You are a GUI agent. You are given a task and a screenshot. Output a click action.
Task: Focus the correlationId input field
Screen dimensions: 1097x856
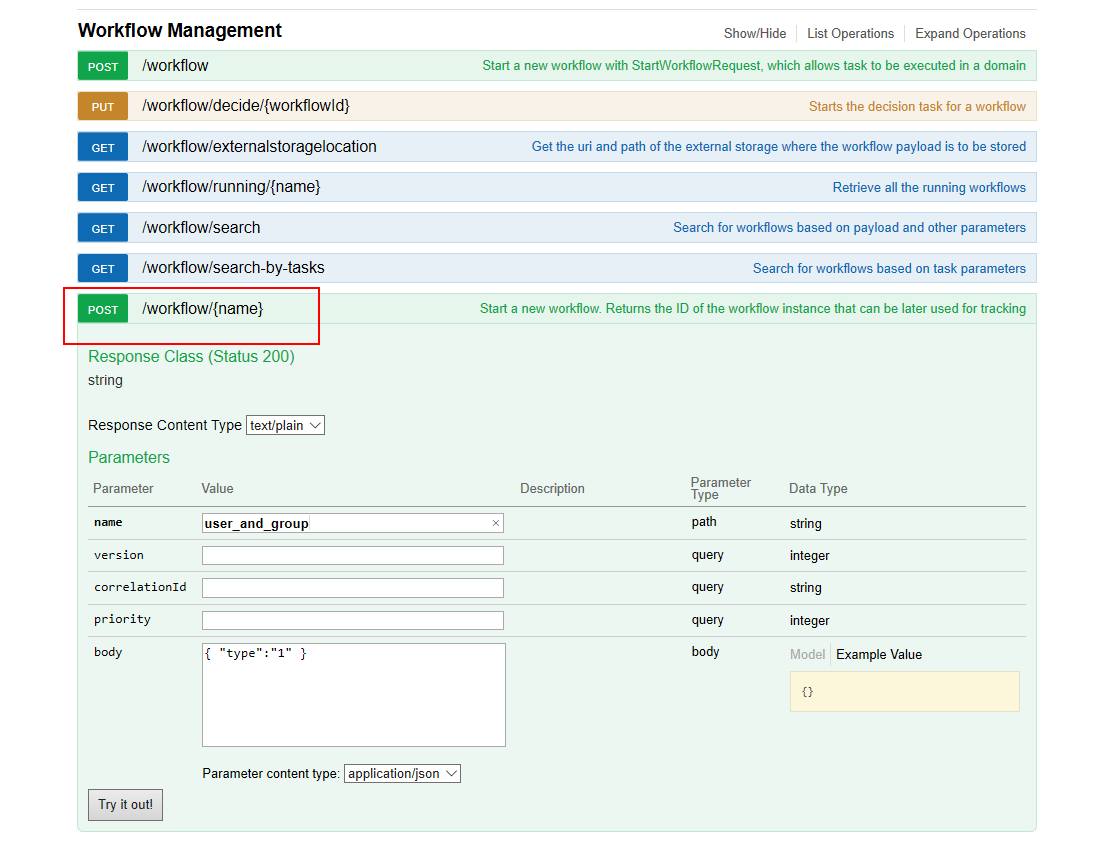point(353,587)
